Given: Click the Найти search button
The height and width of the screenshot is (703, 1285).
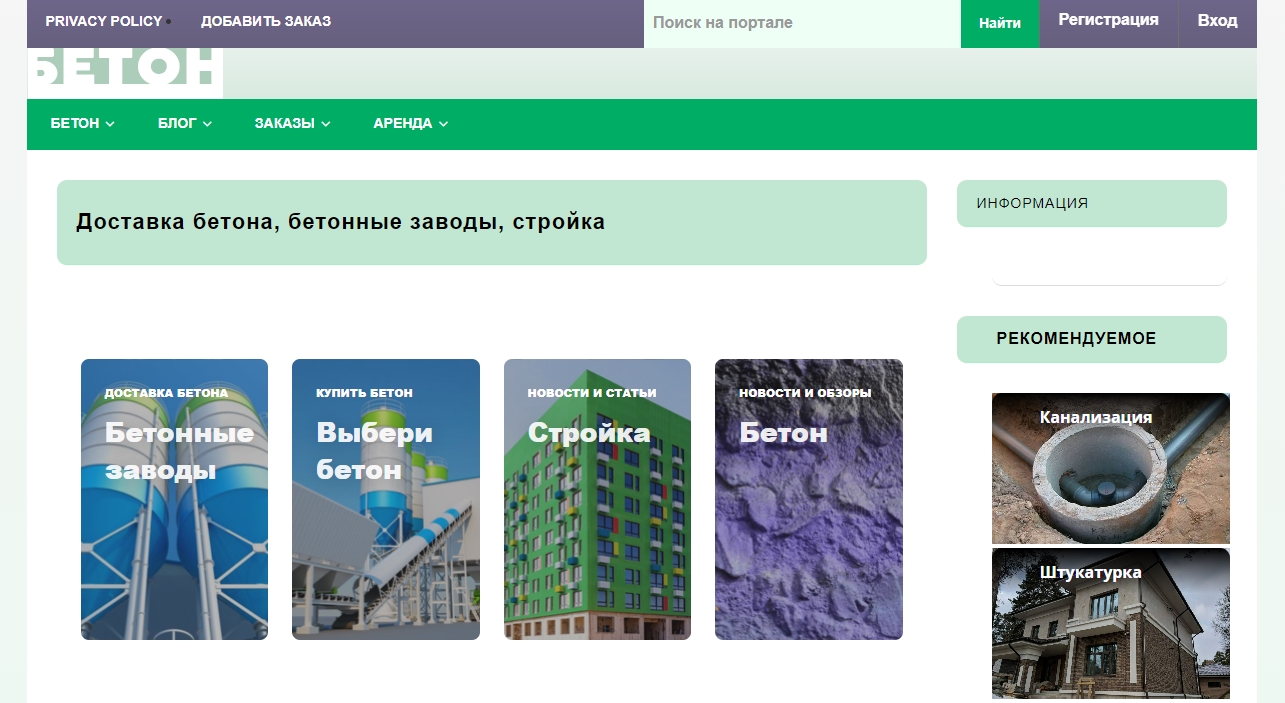Looking at the screenshot, I should 1000,23.
